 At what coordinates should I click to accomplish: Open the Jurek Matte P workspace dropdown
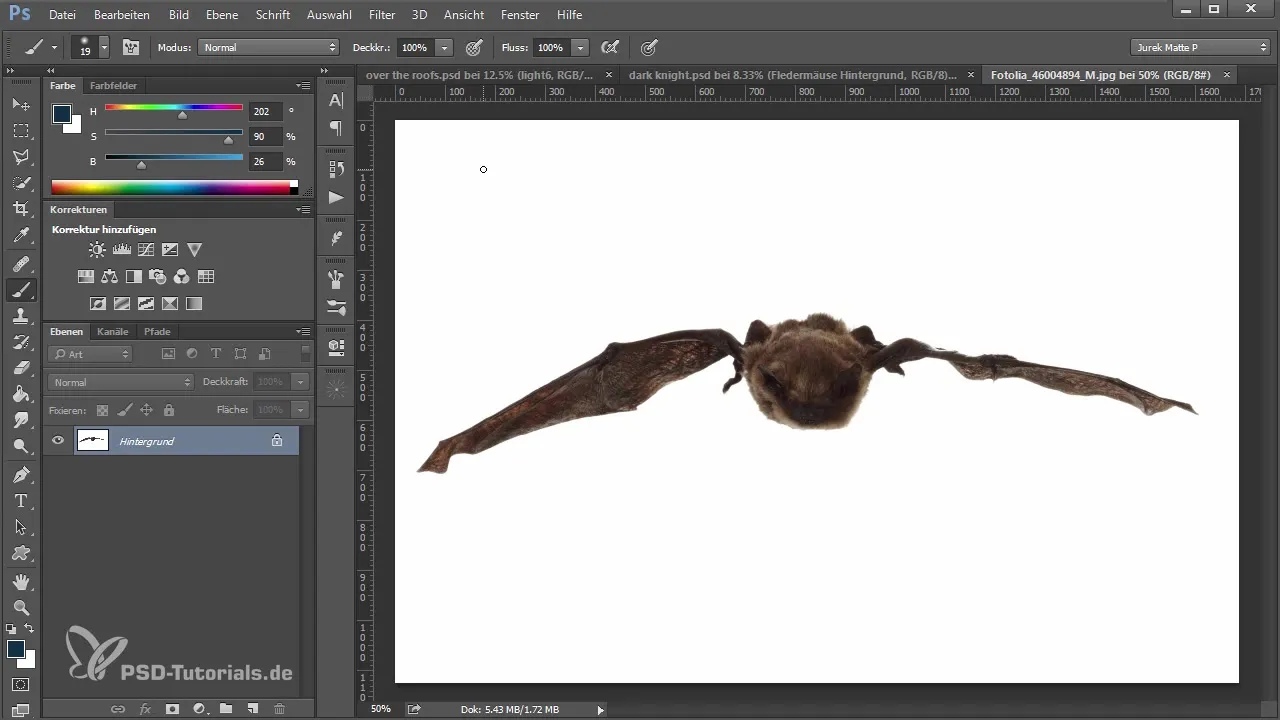[x=1200, y=47]
